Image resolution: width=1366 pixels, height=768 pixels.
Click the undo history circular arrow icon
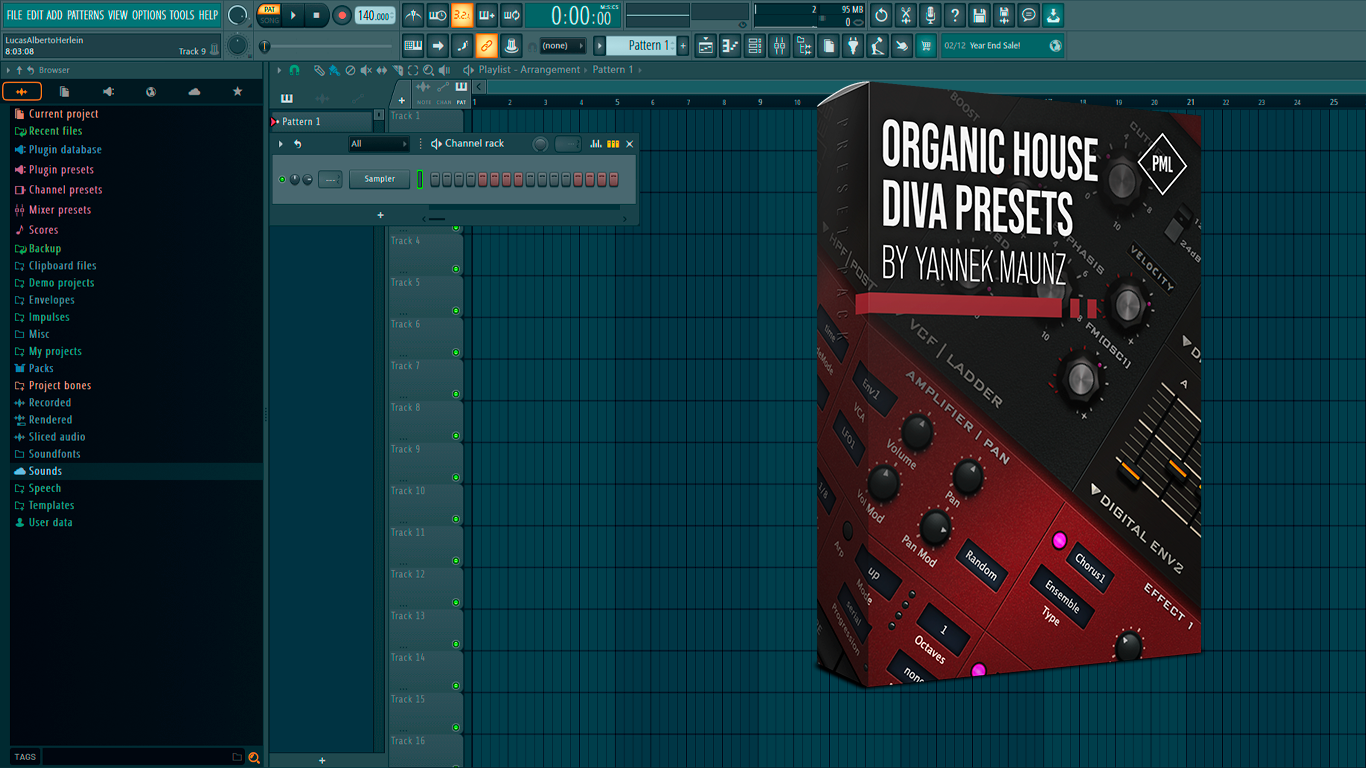[x=881, y=15]
